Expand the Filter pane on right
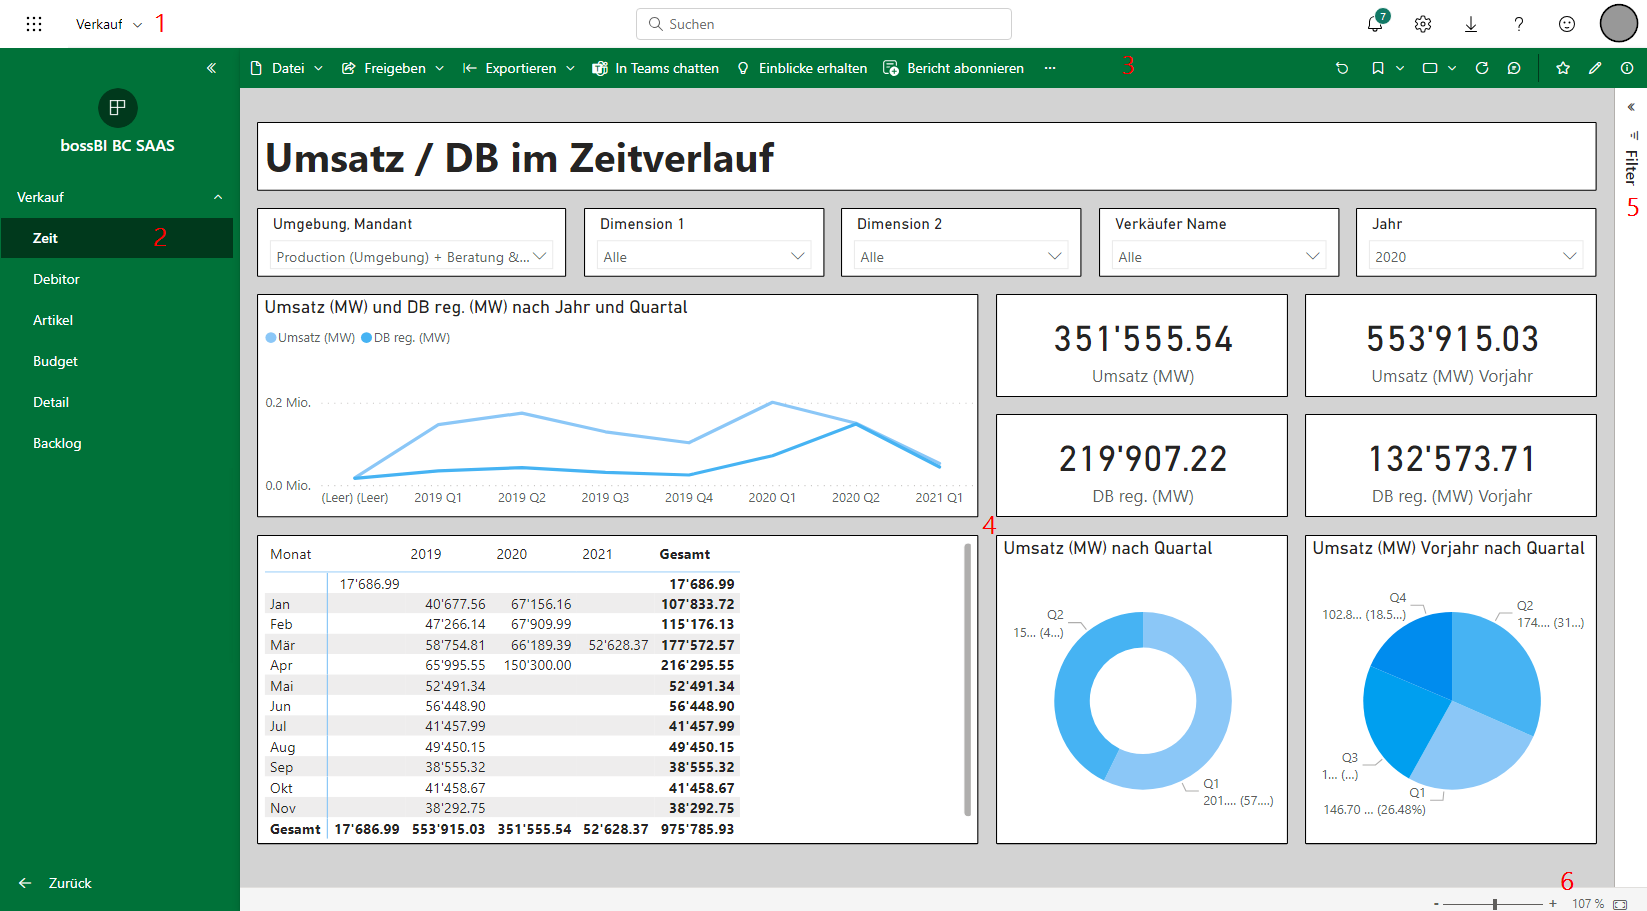 1631,107
